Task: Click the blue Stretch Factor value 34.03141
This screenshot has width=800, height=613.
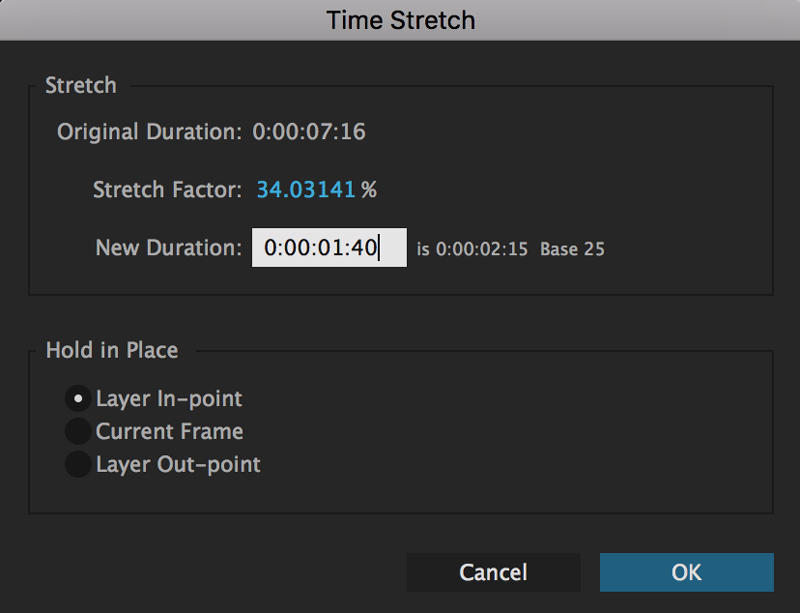Action: pyautogui.click(x=306, y=189)
